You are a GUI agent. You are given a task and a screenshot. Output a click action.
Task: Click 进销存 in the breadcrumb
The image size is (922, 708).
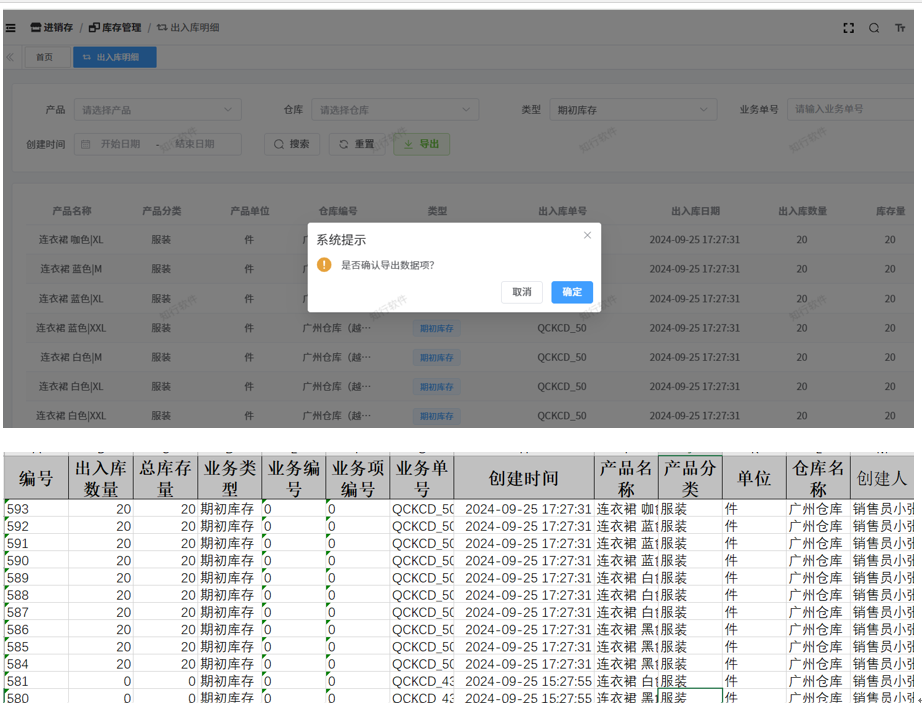click(51, 28)
